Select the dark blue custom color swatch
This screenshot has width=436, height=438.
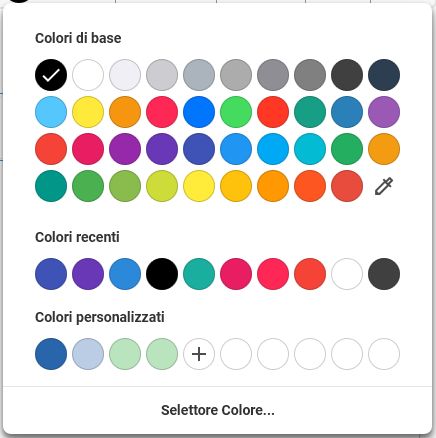point(51,354)
